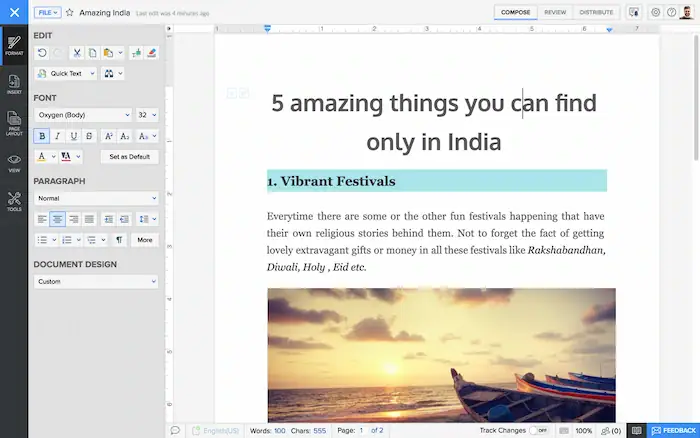Open the Document Design Custom dropdown
Image resolution: width=700 pixels, height=438 pixels.
96,281
